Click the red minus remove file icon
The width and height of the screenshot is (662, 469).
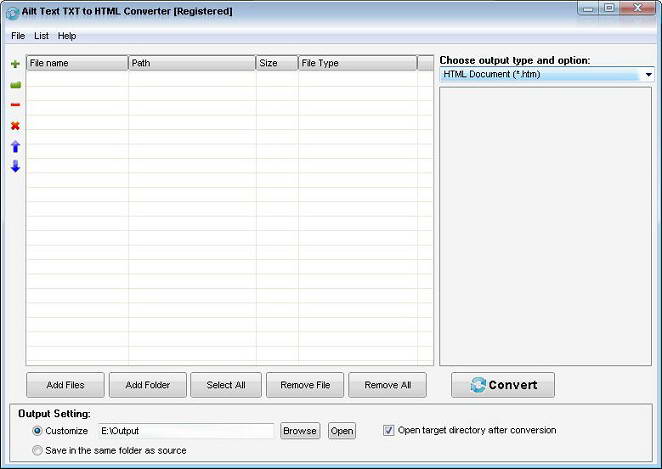[15, 105]
